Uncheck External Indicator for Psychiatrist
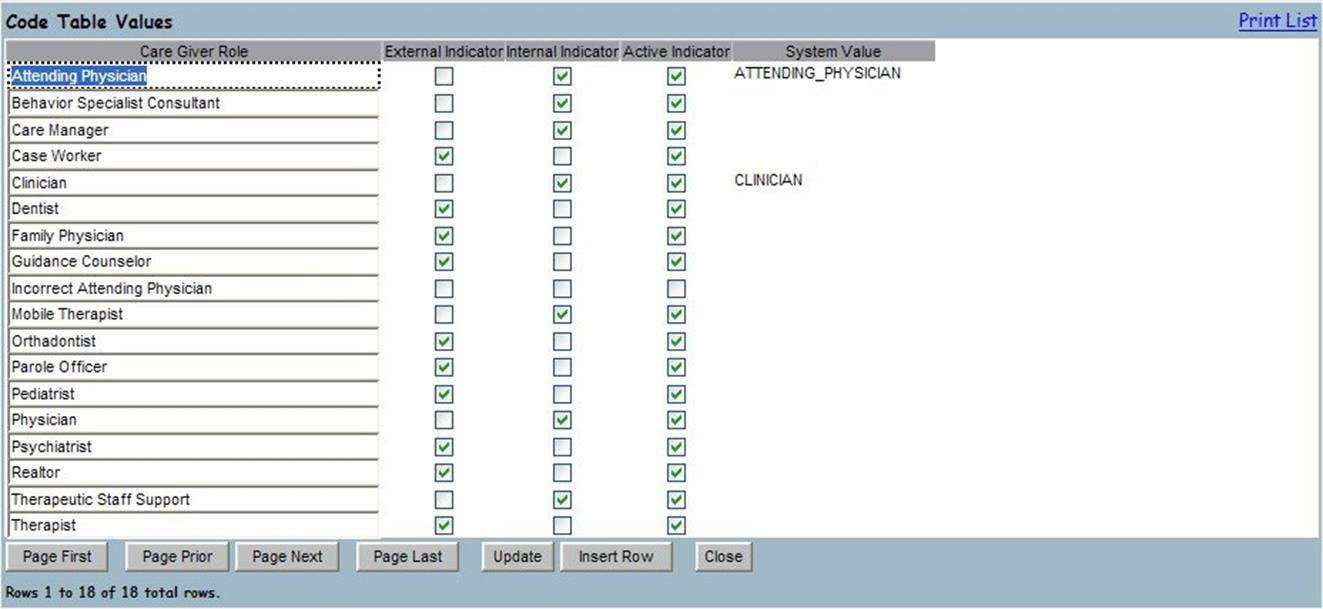Screen dimensions: 1323x609 pos(443,446)
